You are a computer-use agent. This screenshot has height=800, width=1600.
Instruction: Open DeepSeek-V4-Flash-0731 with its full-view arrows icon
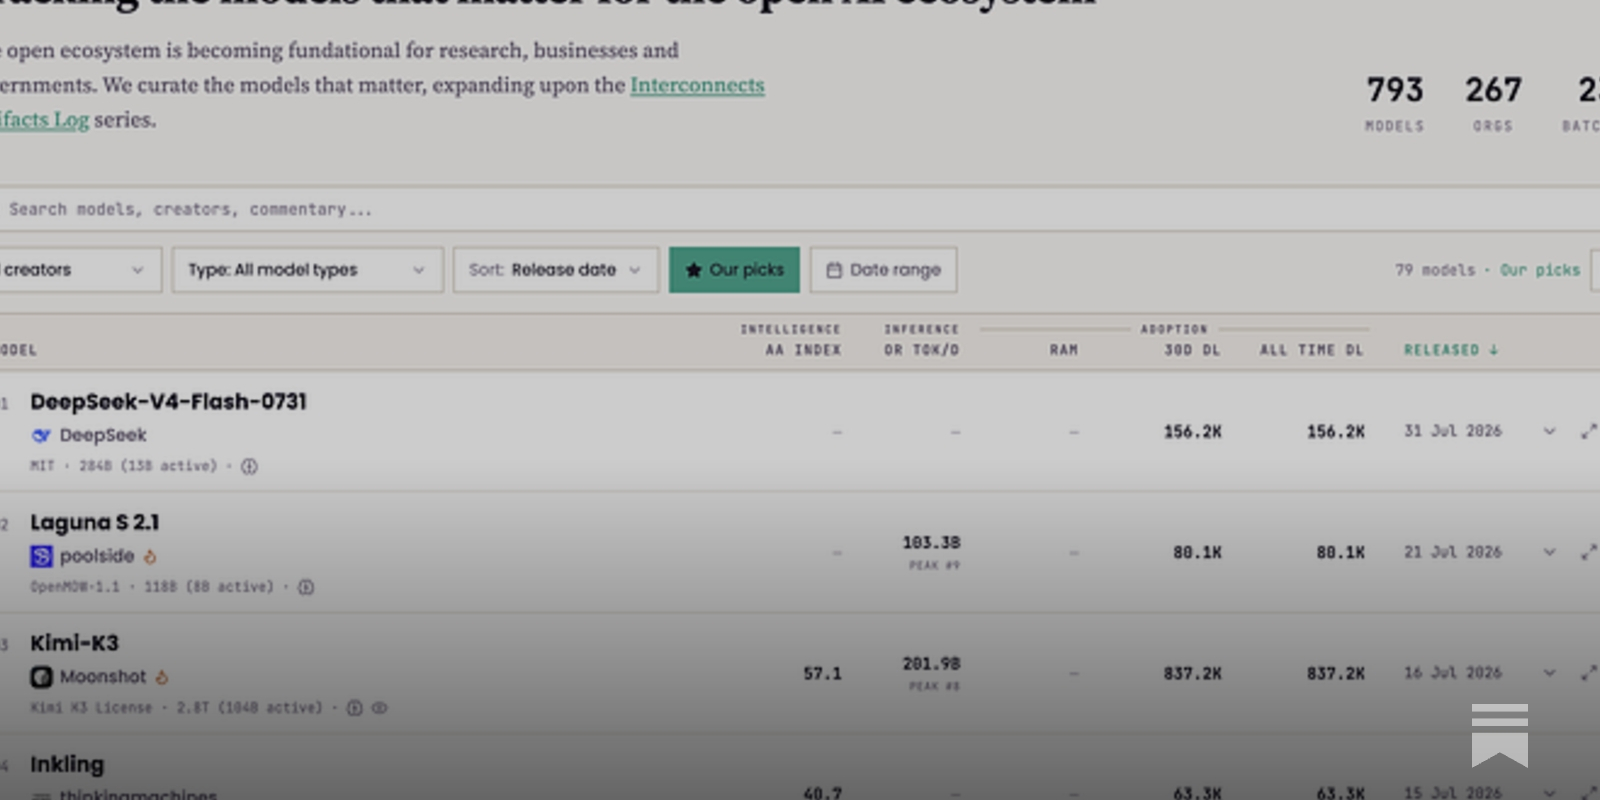click(x=1588, y=431)
